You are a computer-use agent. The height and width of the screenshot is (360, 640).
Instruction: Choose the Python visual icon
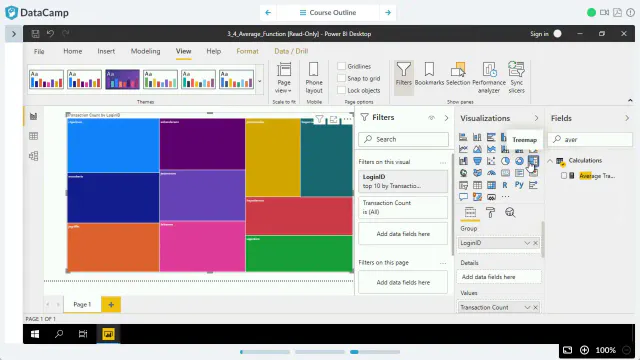pyautogui.click(x=519, y=185)
